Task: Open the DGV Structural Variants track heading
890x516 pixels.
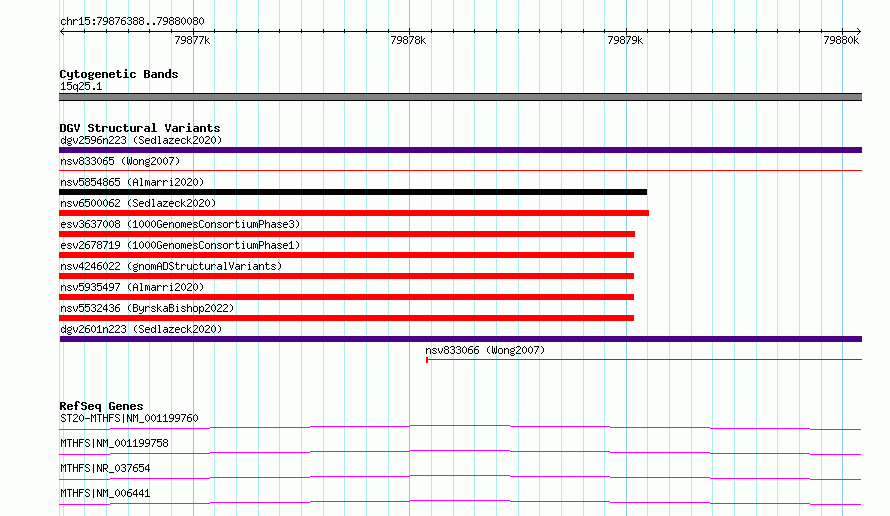Action: [x=140, y=128]
